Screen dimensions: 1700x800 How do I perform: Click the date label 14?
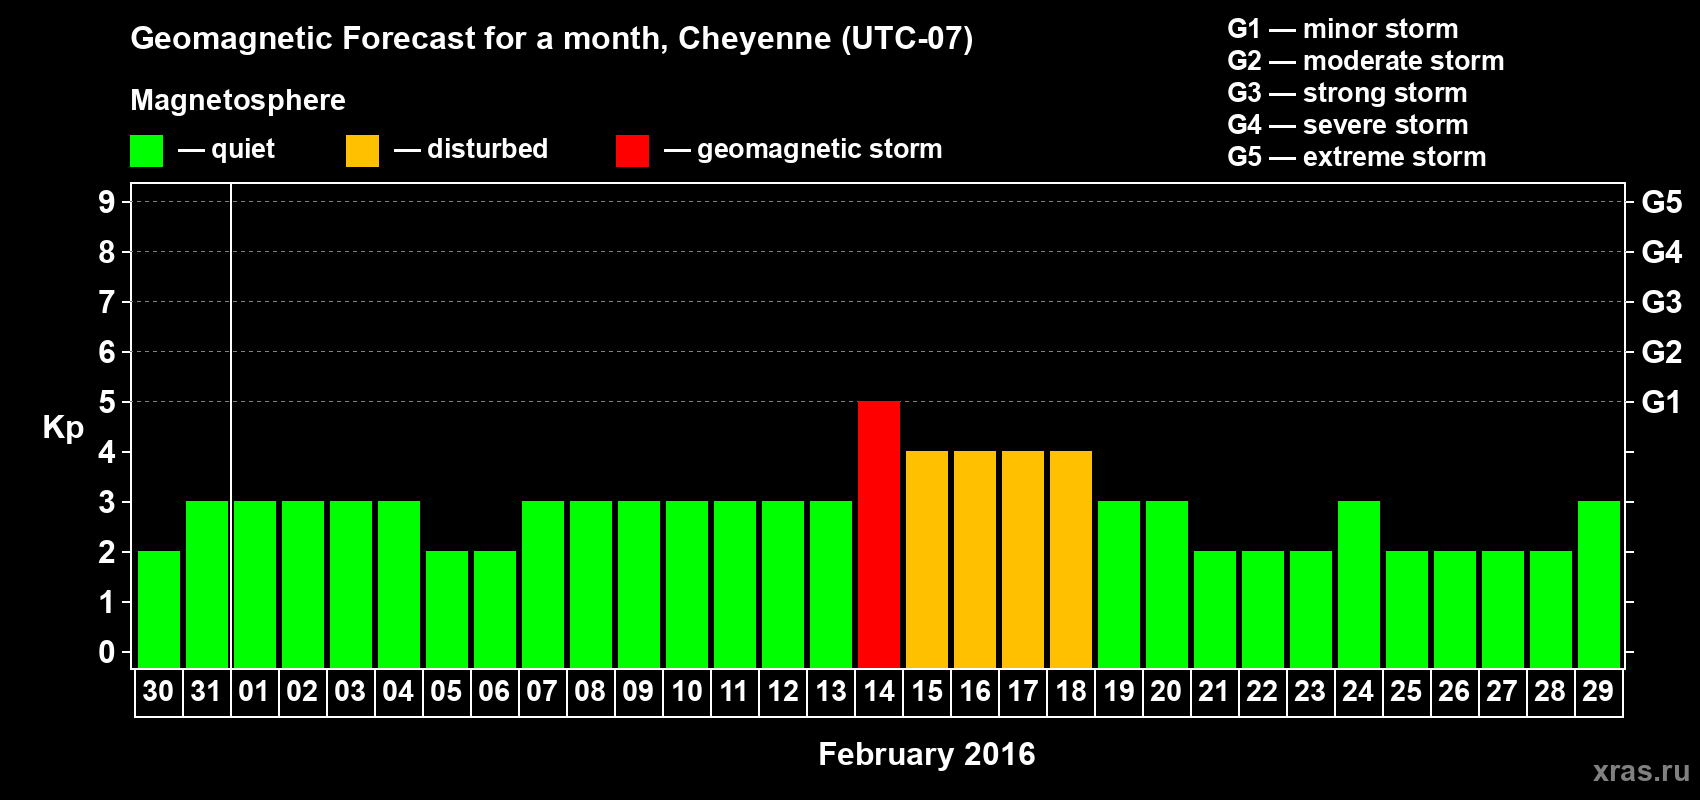coord(879,691)
